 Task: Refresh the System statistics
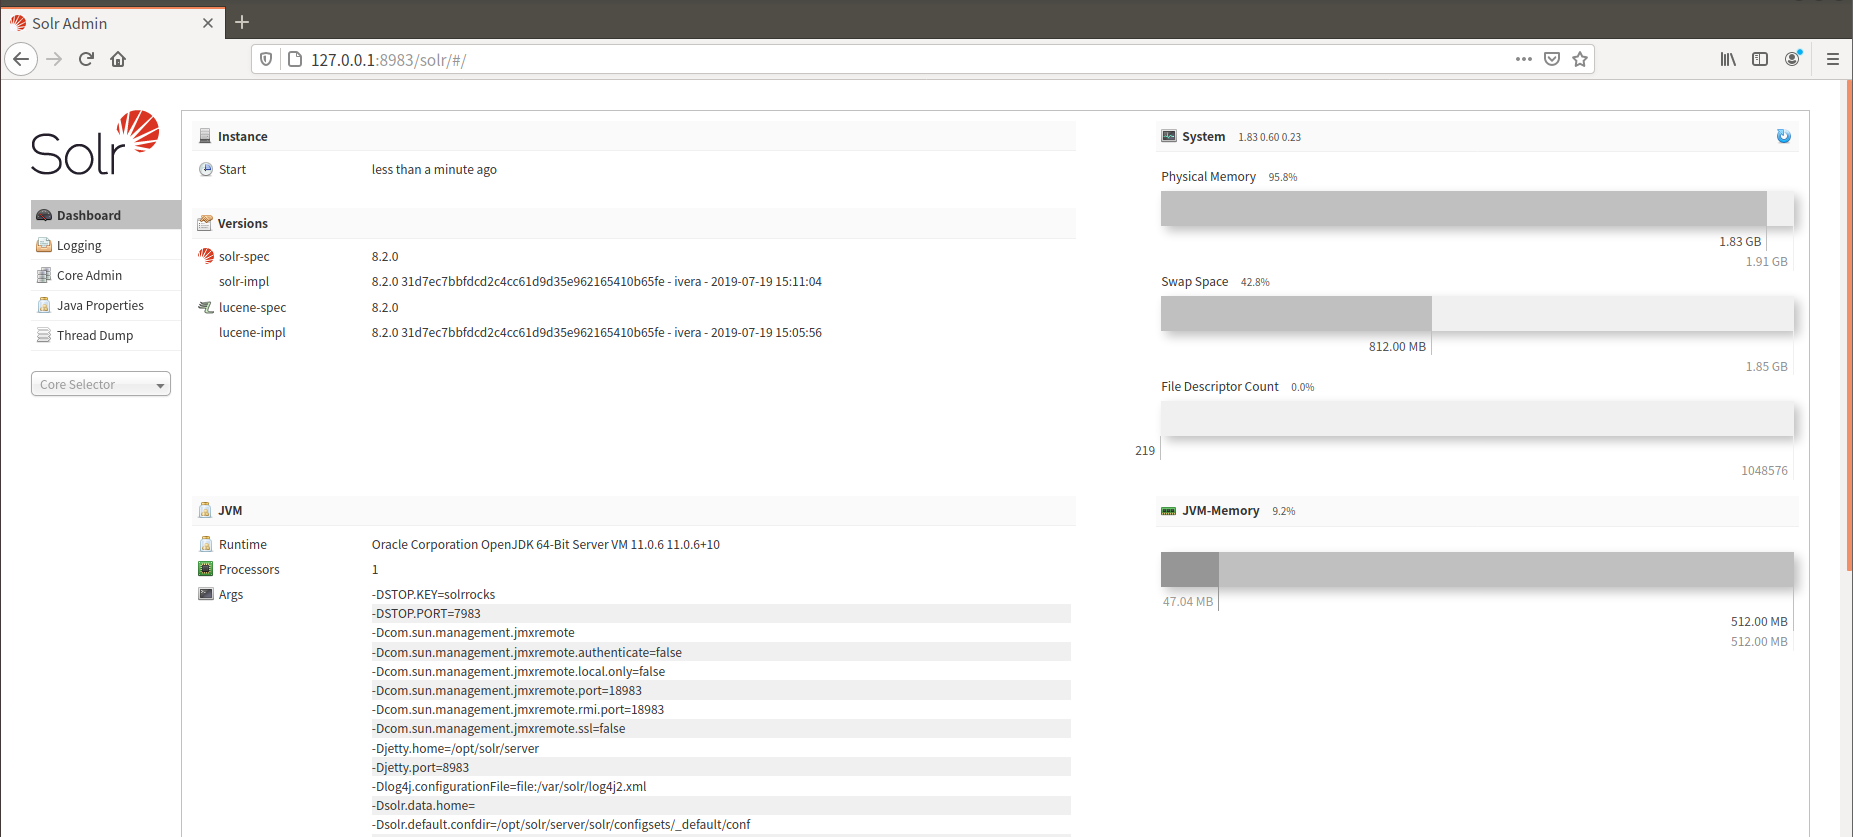pyautogui.click(x=1783, y=136)
